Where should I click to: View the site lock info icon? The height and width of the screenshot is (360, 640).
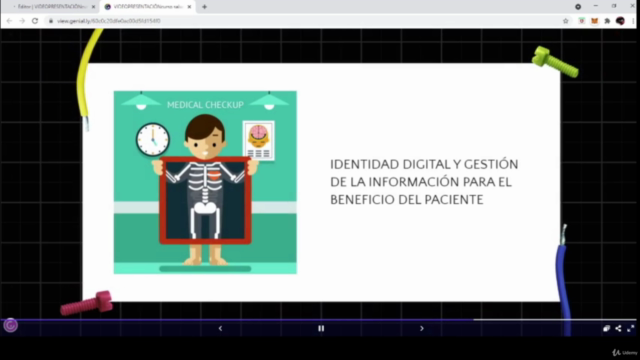coord(51,21)
